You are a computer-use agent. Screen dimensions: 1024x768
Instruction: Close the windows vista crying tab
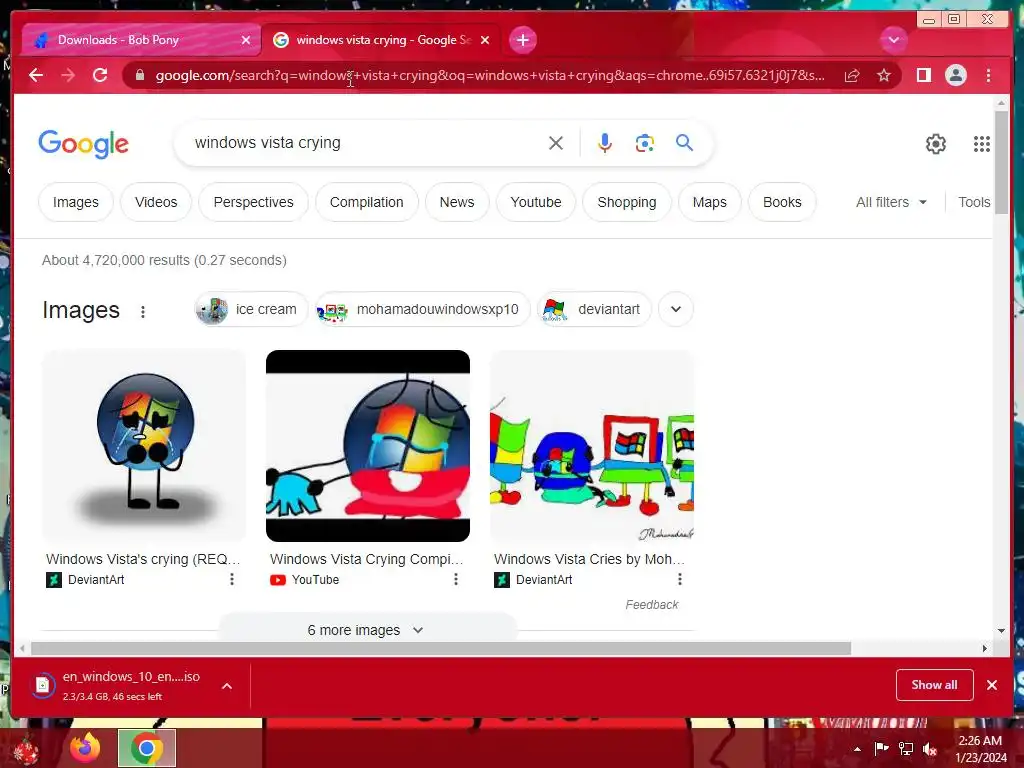pyautogui.click(x=485, y=40)
